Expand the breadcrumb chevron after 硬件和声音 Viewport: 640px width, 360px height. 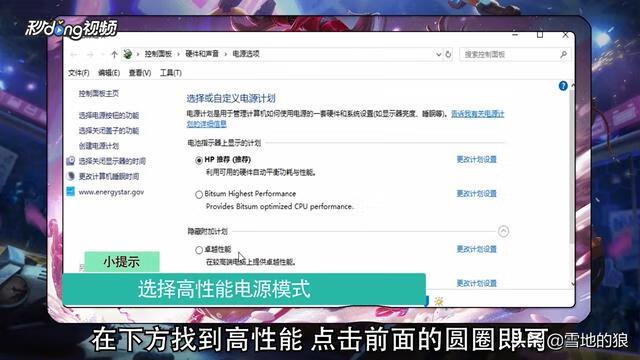(225, 54)
